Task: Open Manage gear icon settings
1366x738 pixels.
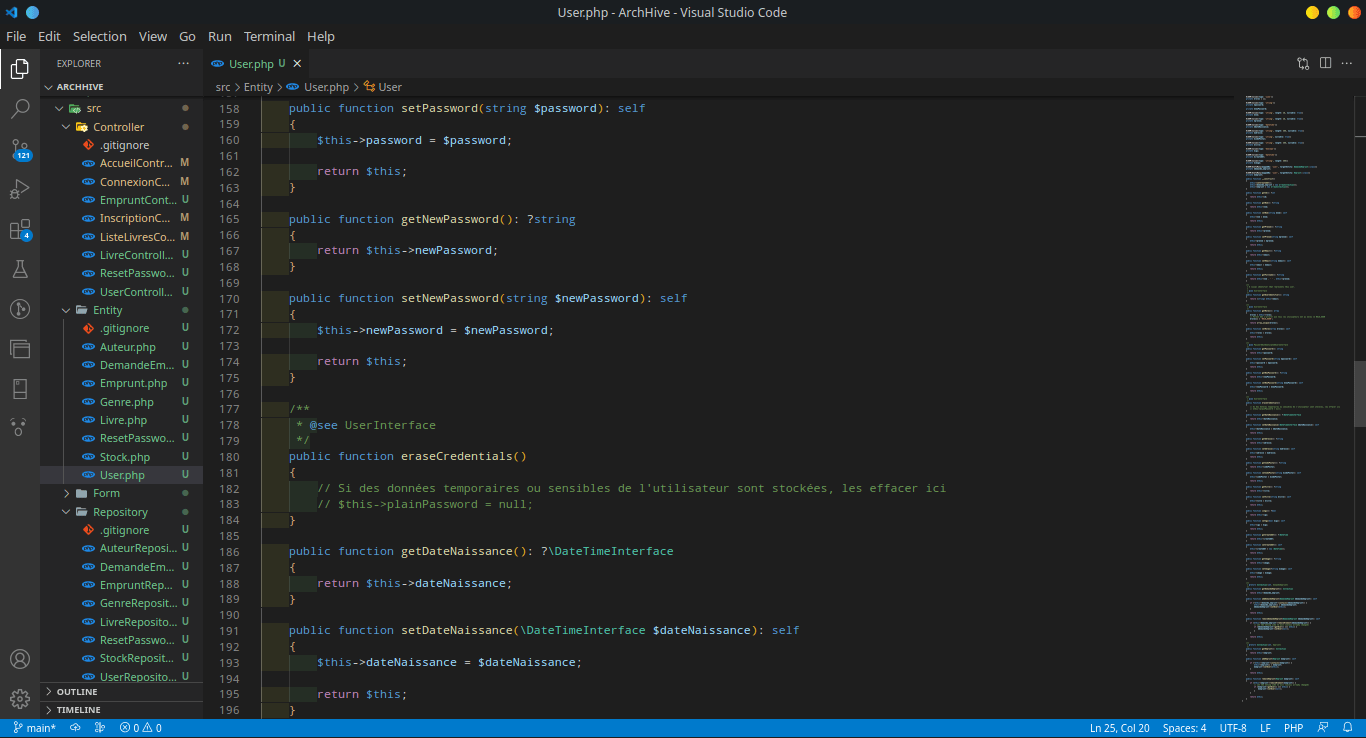Action: pos(20,698)
